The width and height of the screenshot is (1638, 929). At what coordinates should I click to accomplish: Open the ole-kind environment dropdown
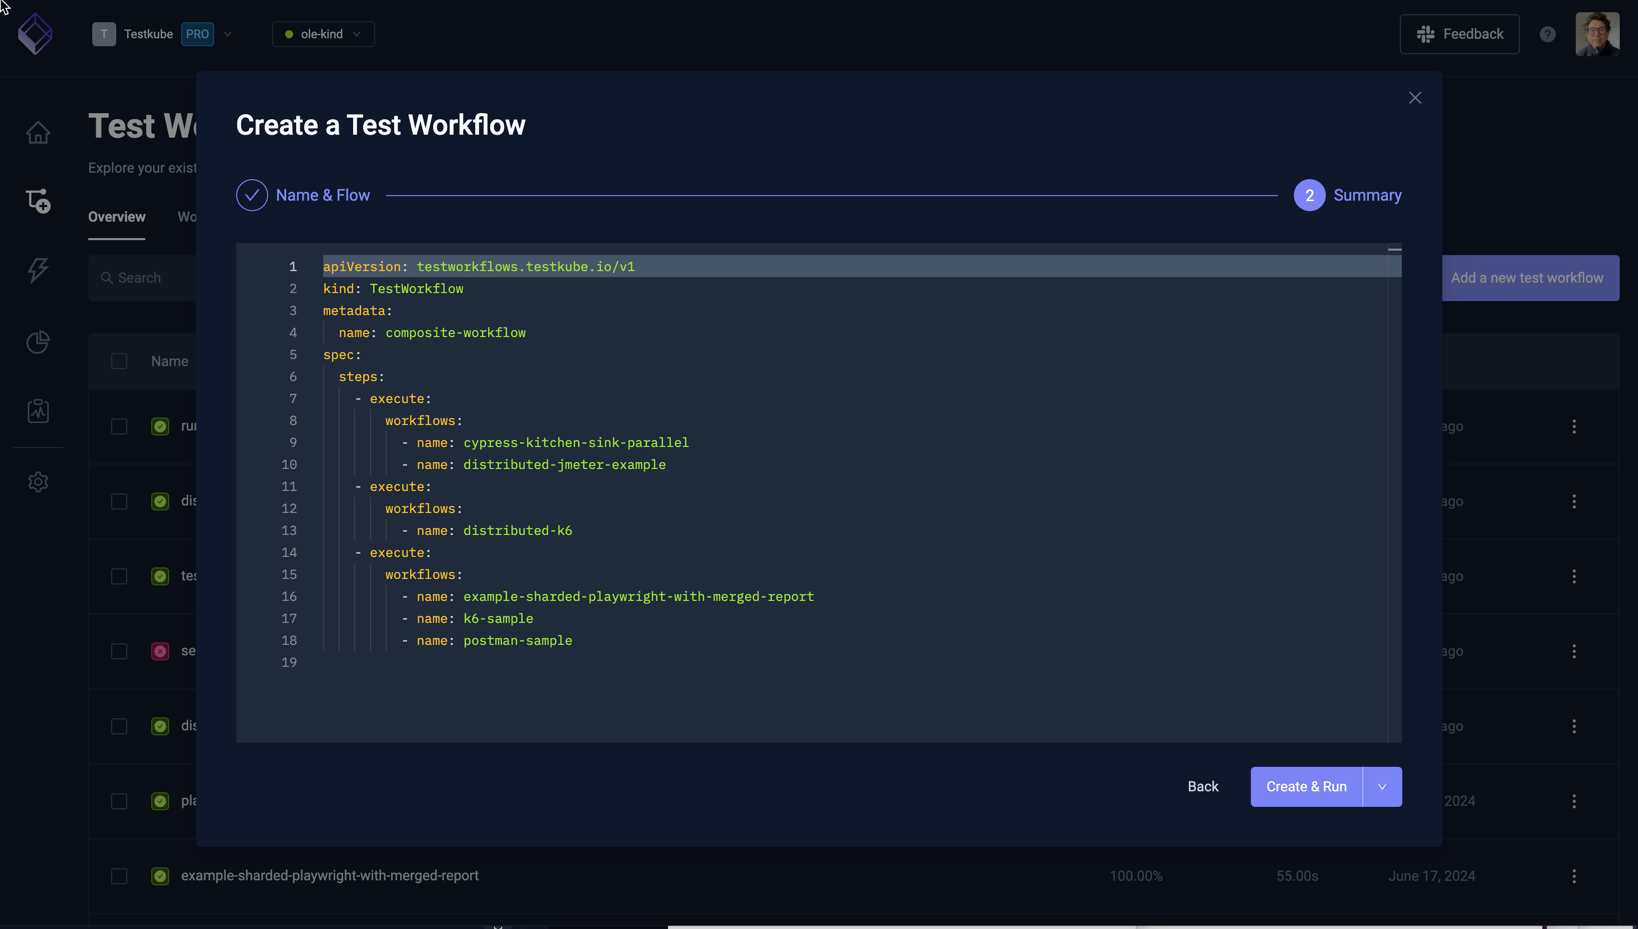tap(322, 33)
